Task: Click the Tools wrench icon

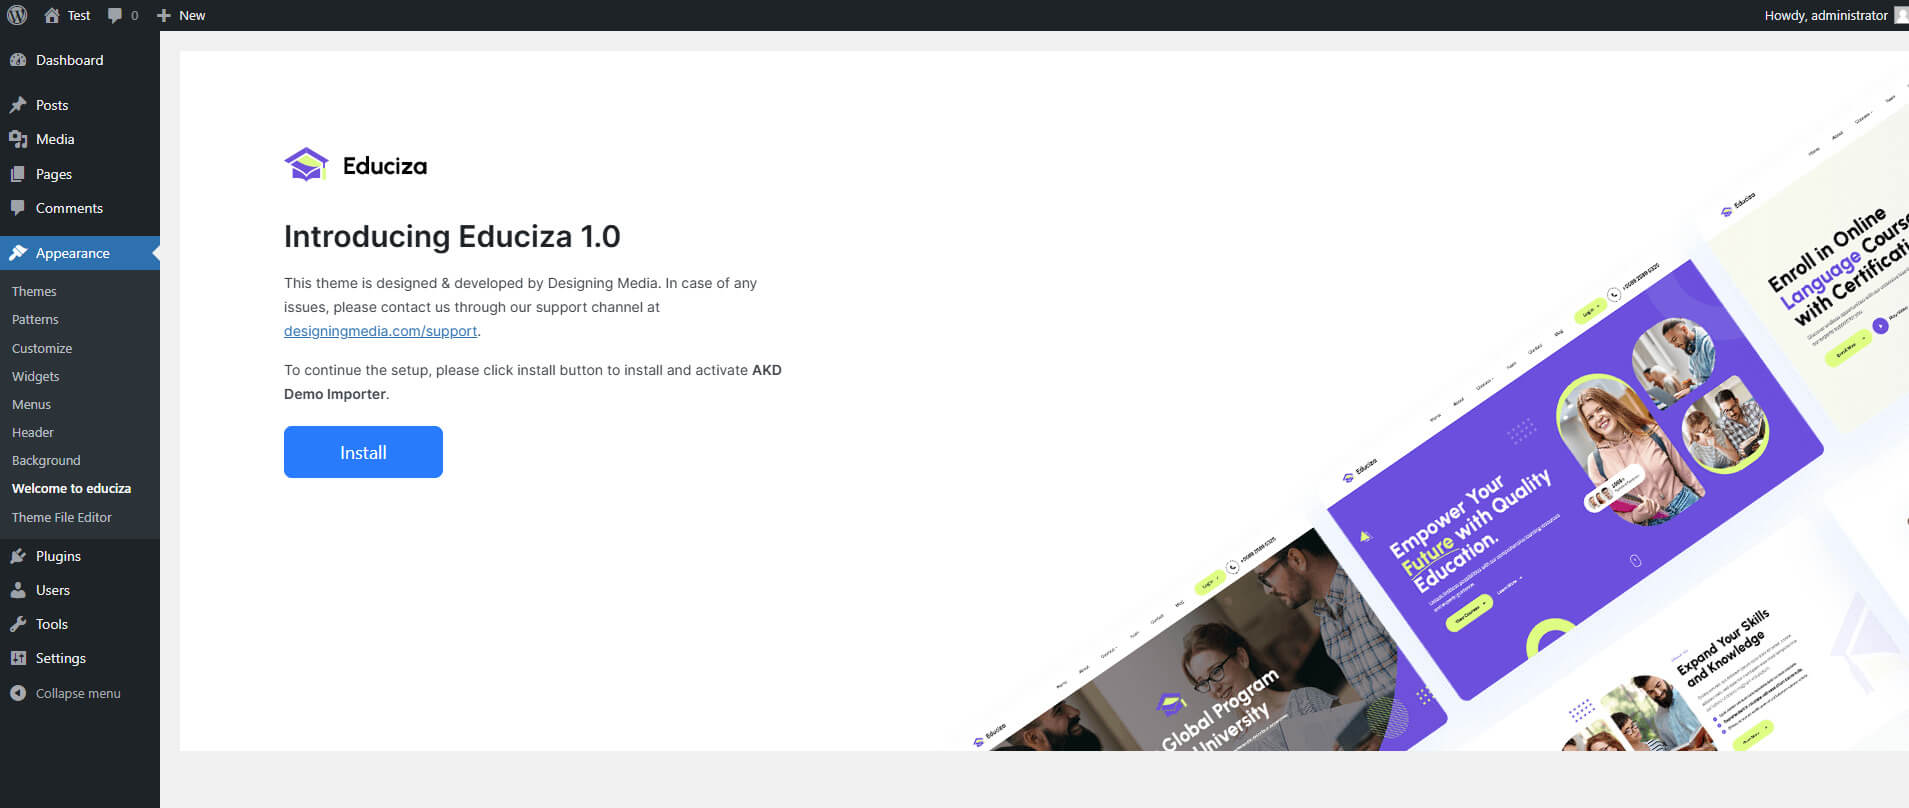Action: [18, 624]
